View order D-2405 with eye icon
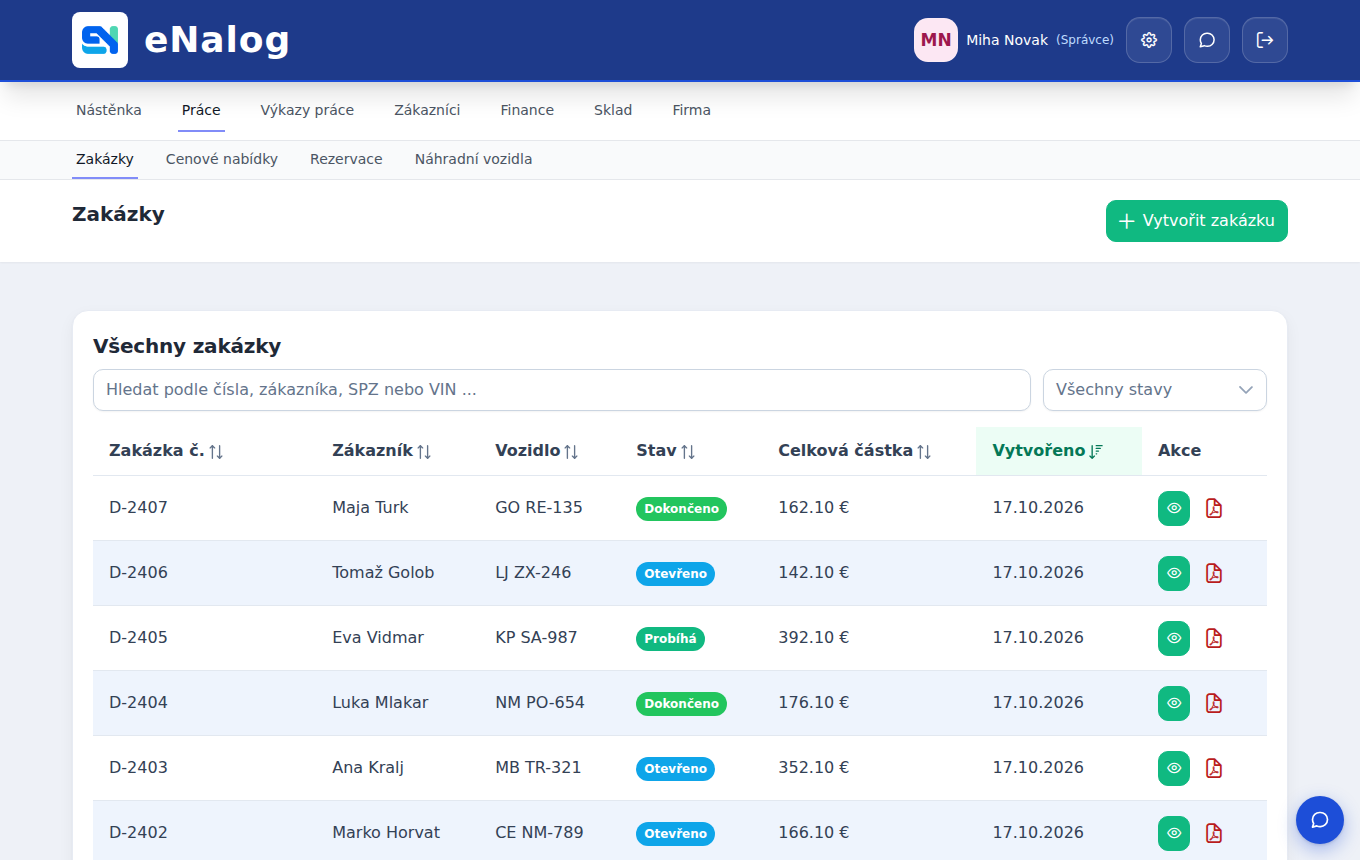Viewport: 1360px width, 860px height. [1174, 638]
